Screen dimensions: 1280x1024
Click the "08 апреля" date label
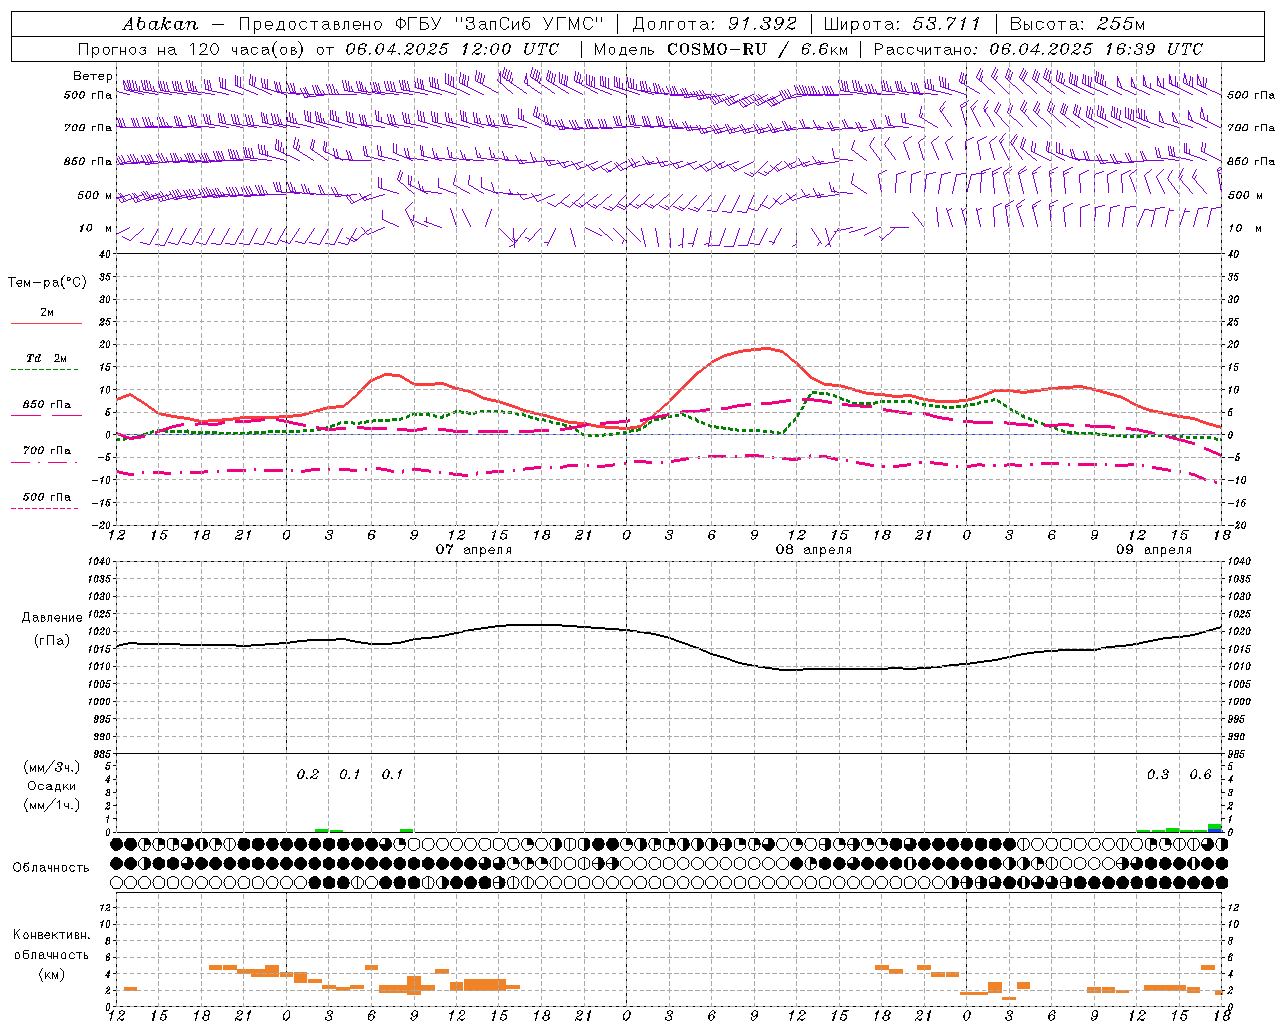[814, 550]
